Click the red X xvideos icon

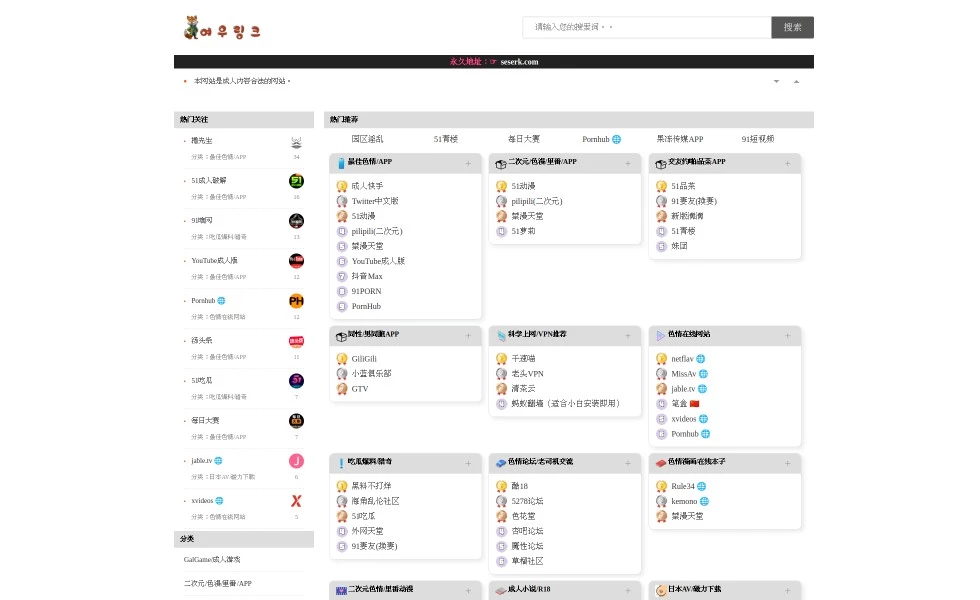(x=296, y=501)
